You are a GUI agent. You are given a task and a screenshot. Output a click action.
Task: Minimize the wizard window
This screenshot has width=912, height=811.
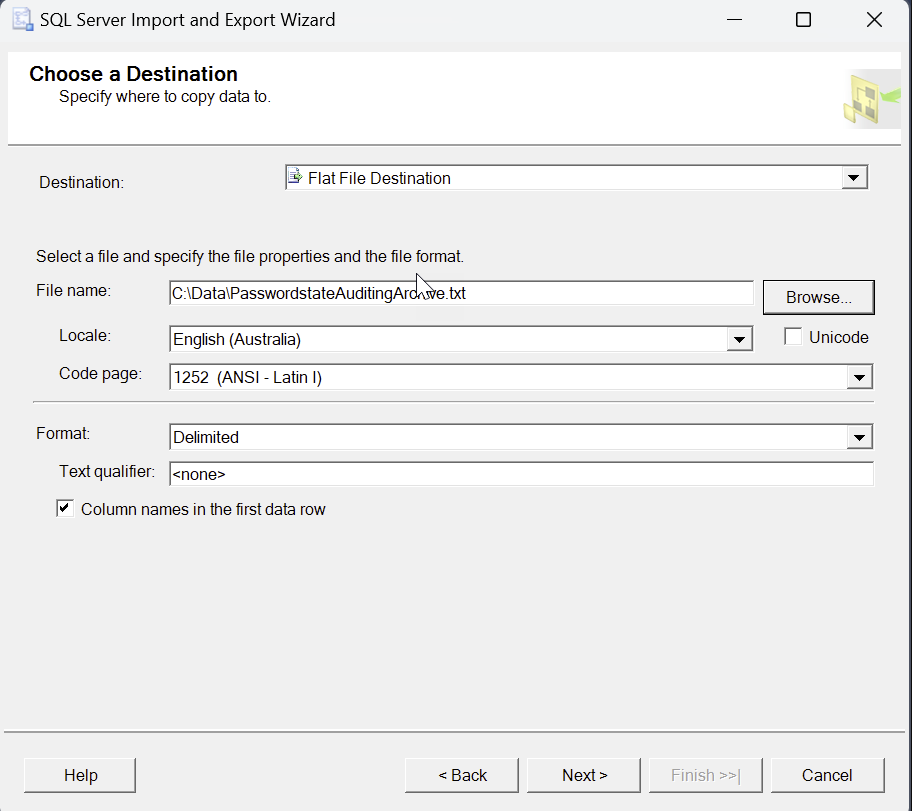pos(735,20)
